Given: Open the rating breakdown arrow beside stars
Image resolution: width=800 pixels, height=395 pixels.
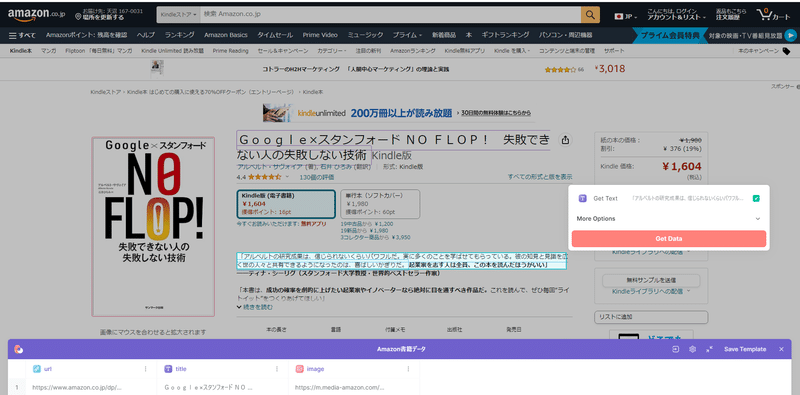Looking at the screenshot, I should pyautogui.click(x=287, y=177).
